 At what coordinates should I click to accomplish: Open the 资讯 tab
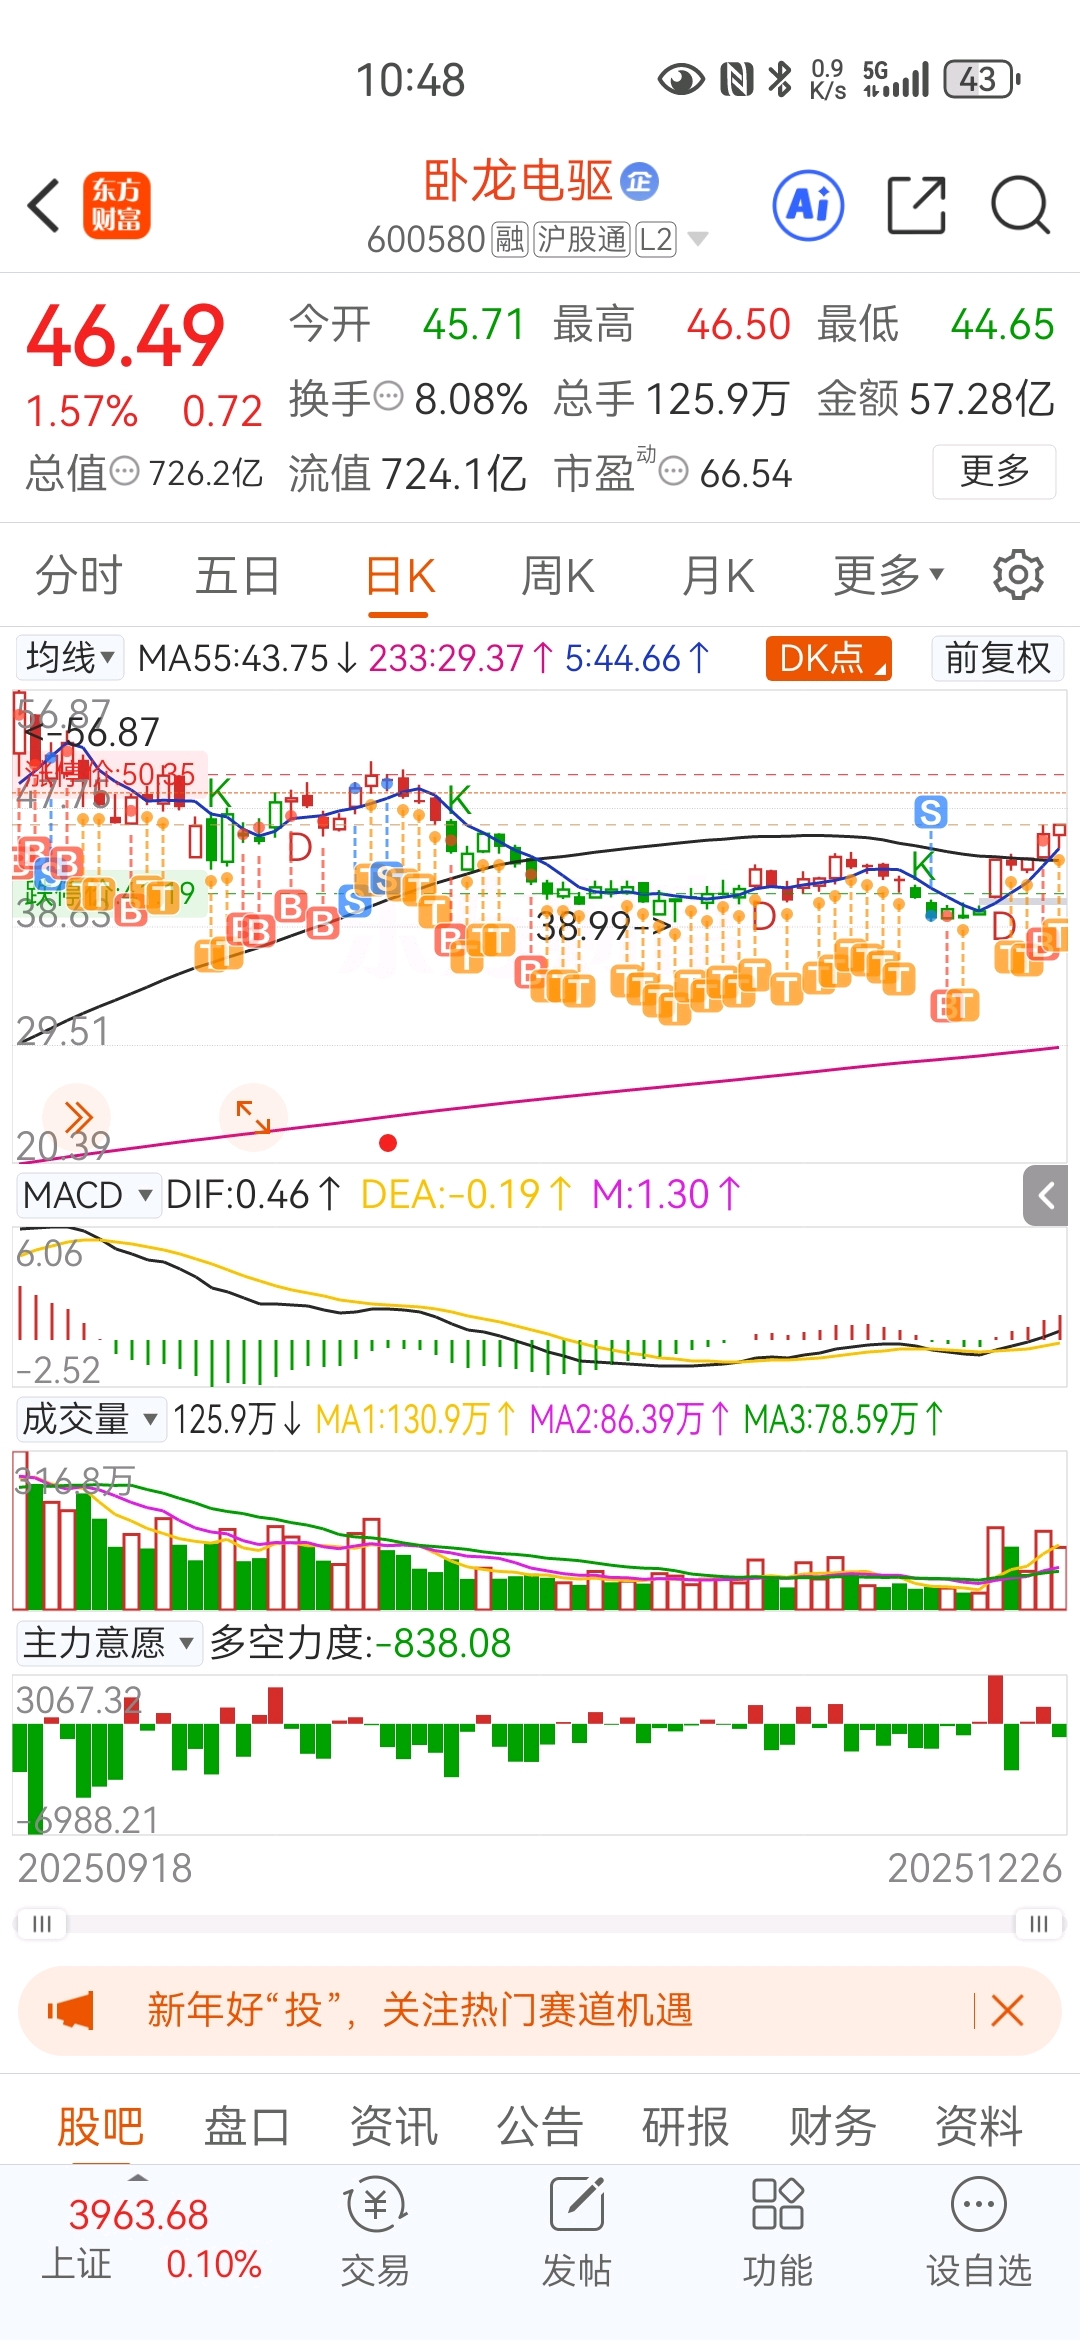(x=393, y=2125)
